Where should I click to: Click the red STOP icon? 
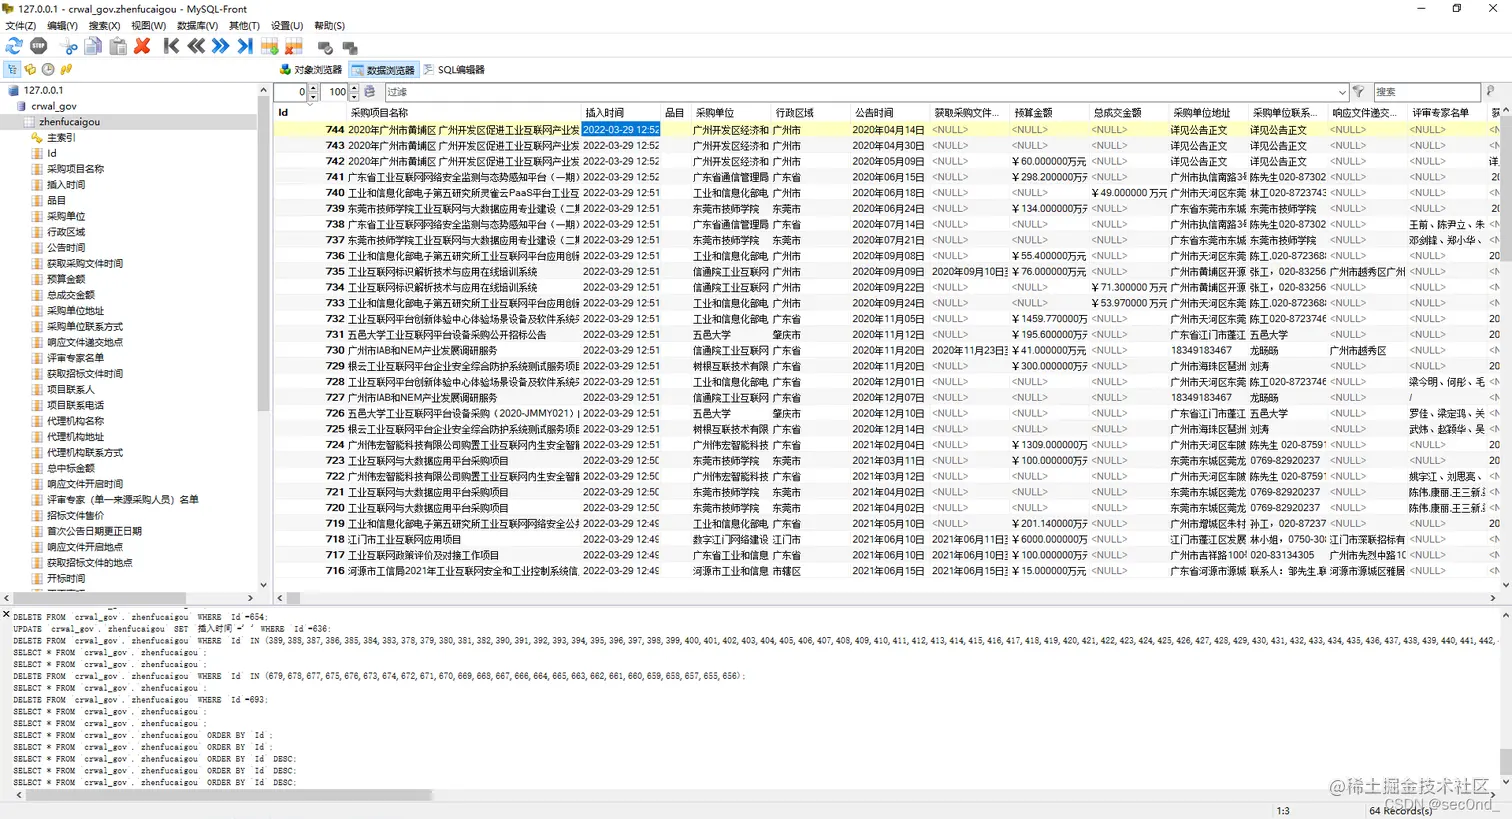[39, 46]
